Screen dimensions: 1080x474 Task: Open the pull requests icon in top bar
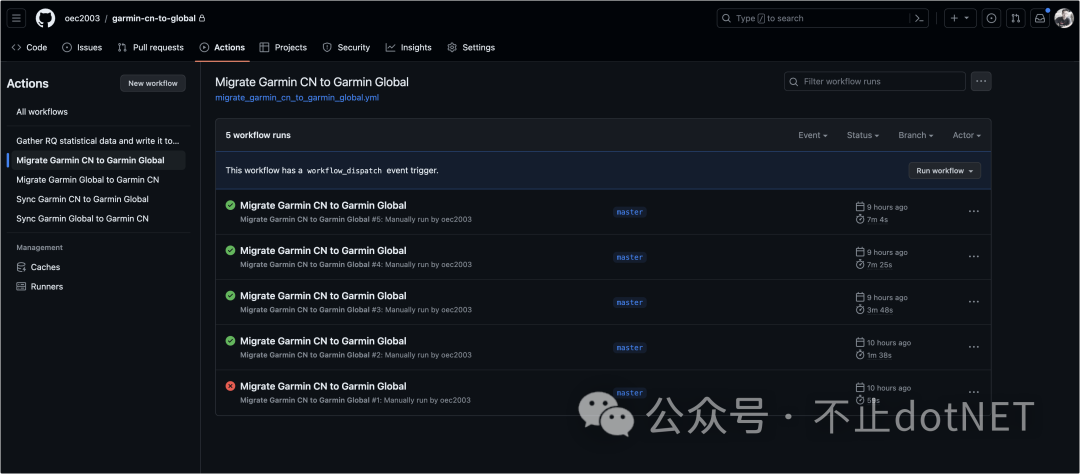coord(1015,19)
